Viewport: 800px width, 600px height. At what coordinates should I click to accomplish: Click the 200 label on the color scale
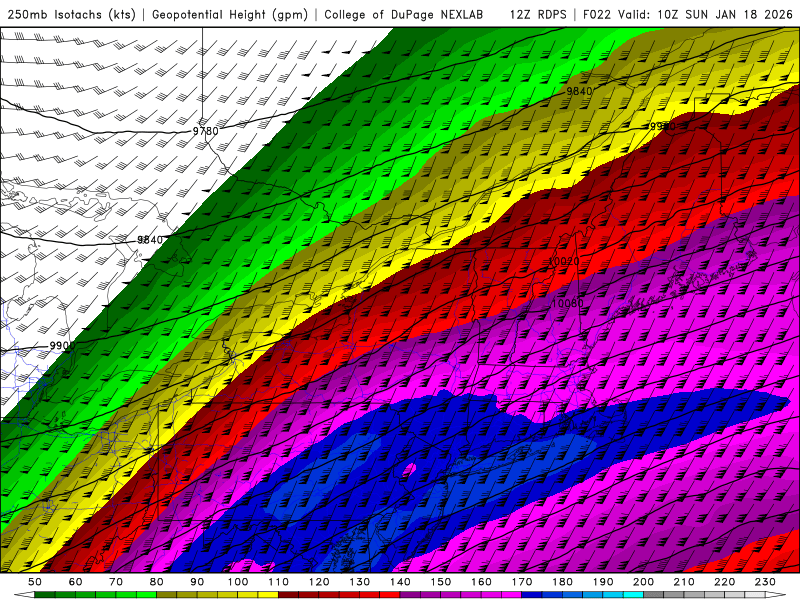point(643,582)
